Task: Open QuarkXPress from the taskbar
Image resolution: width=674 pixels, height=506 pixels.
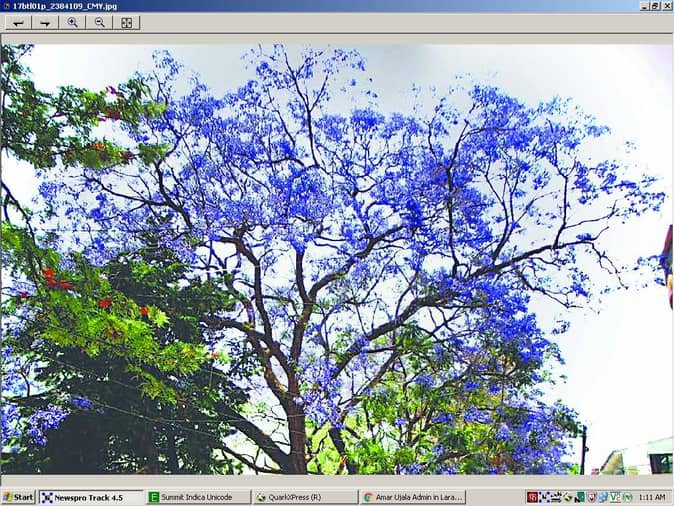Action: pyautogui.click(x=304, y=497)
